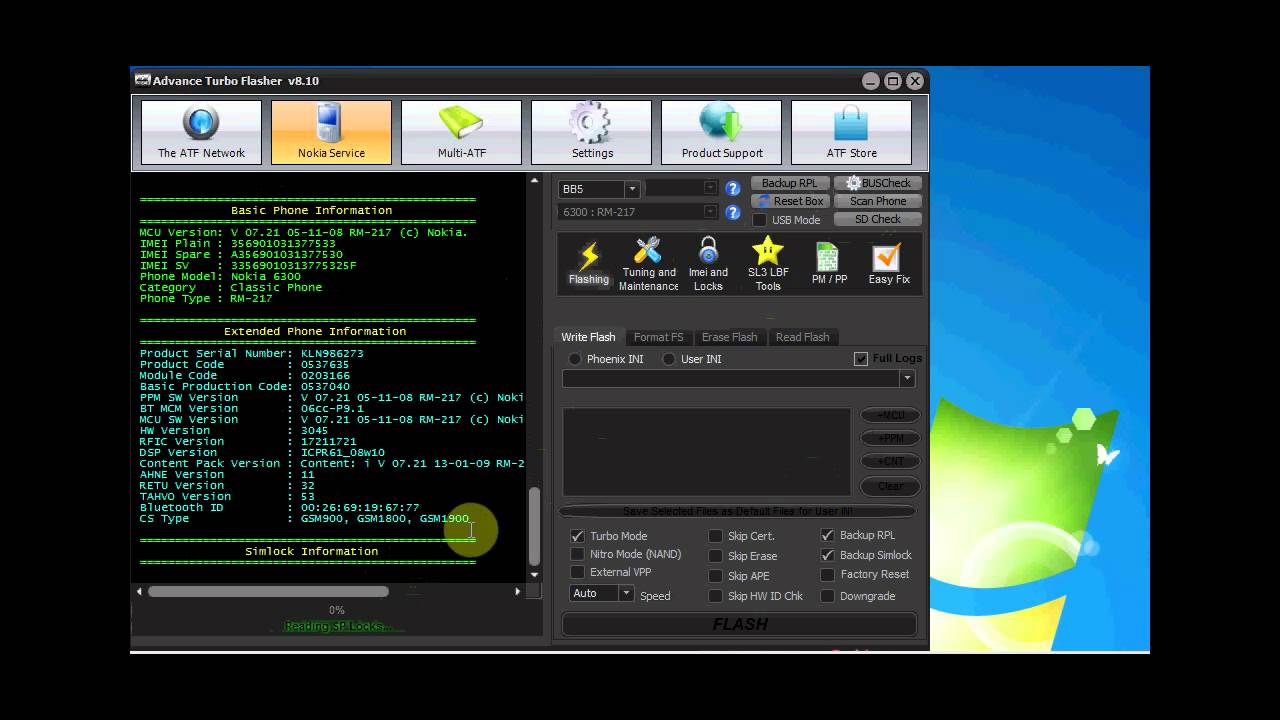This screenshot has width=1280, height=720.
Task: Click the Bluetooth ID line in log
Action: click(280, 508)
